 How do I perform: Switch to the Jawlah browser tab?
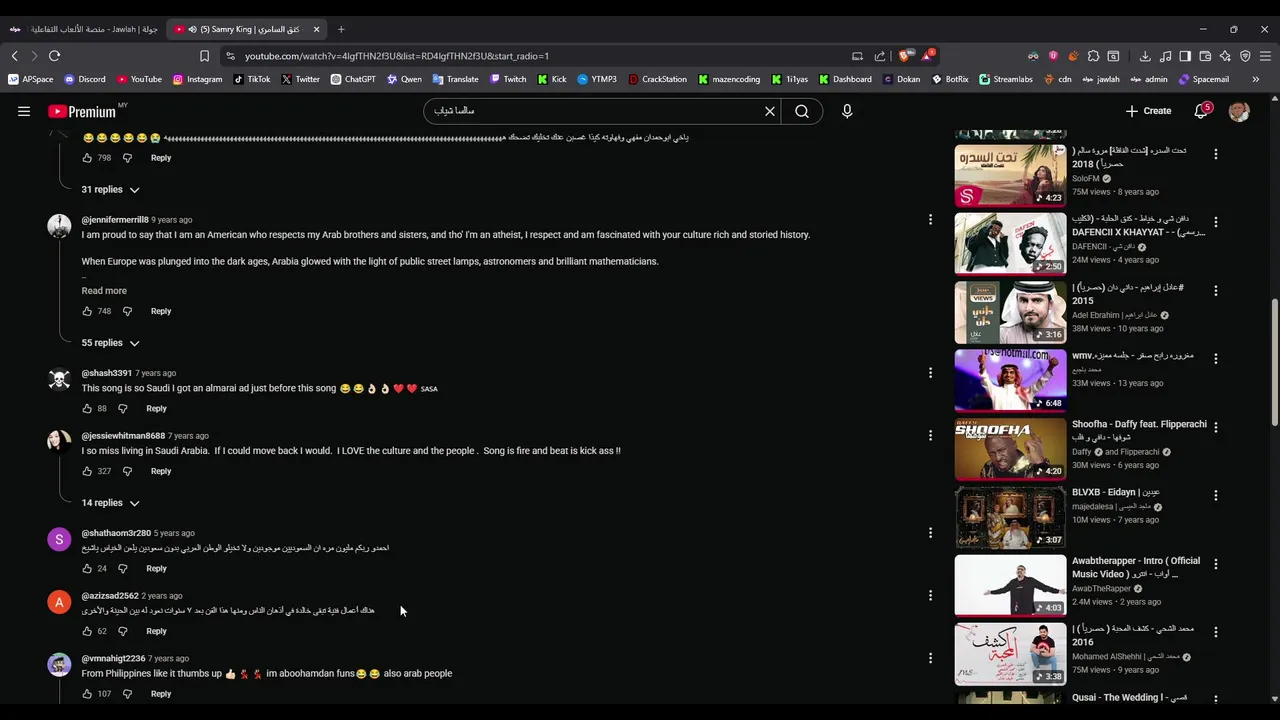point(84,29)
